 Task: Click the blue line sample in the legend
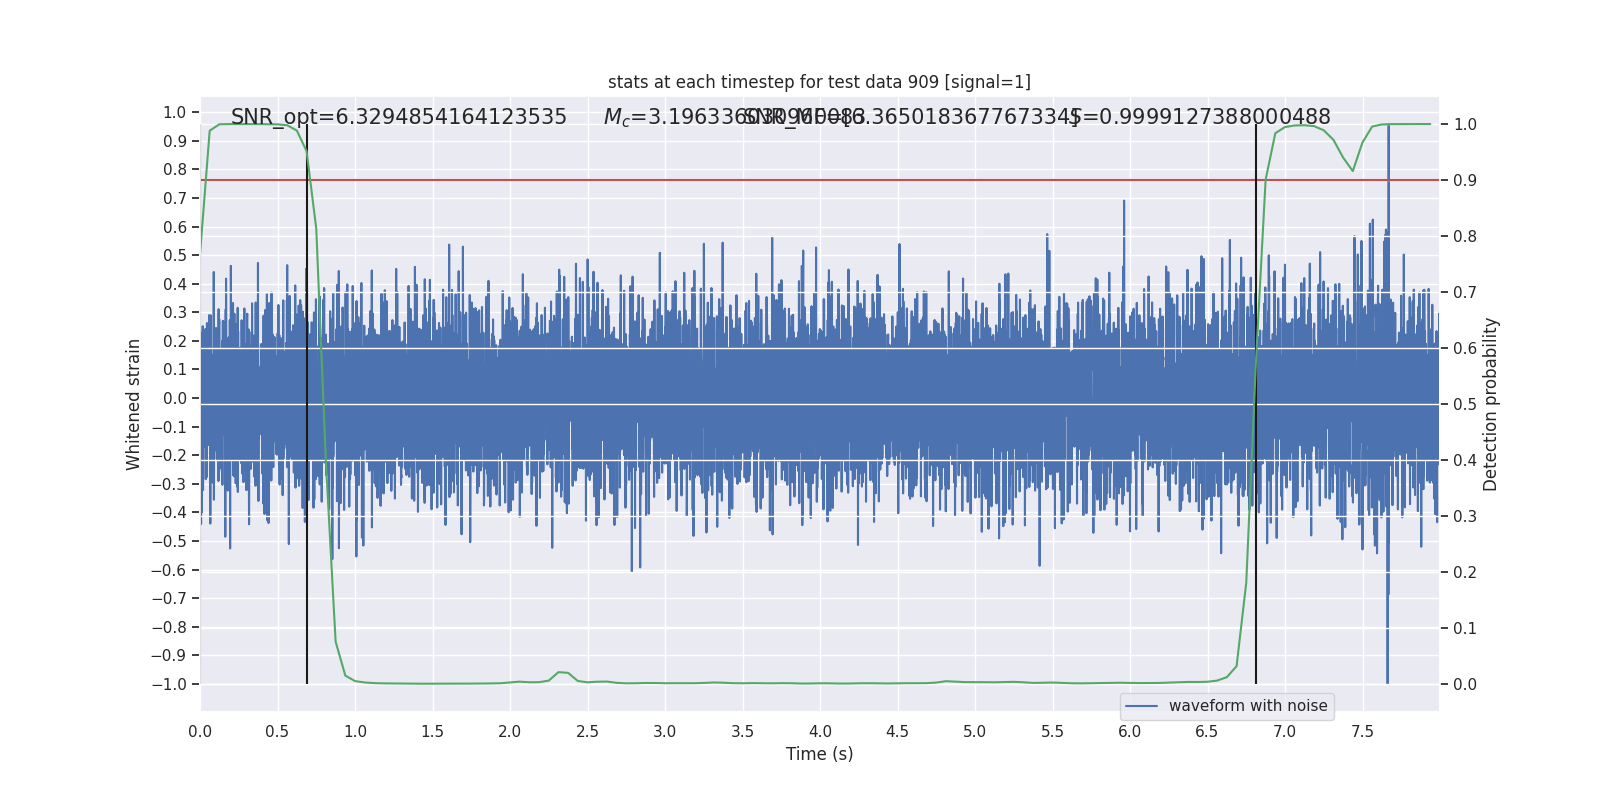(1142, 706)
